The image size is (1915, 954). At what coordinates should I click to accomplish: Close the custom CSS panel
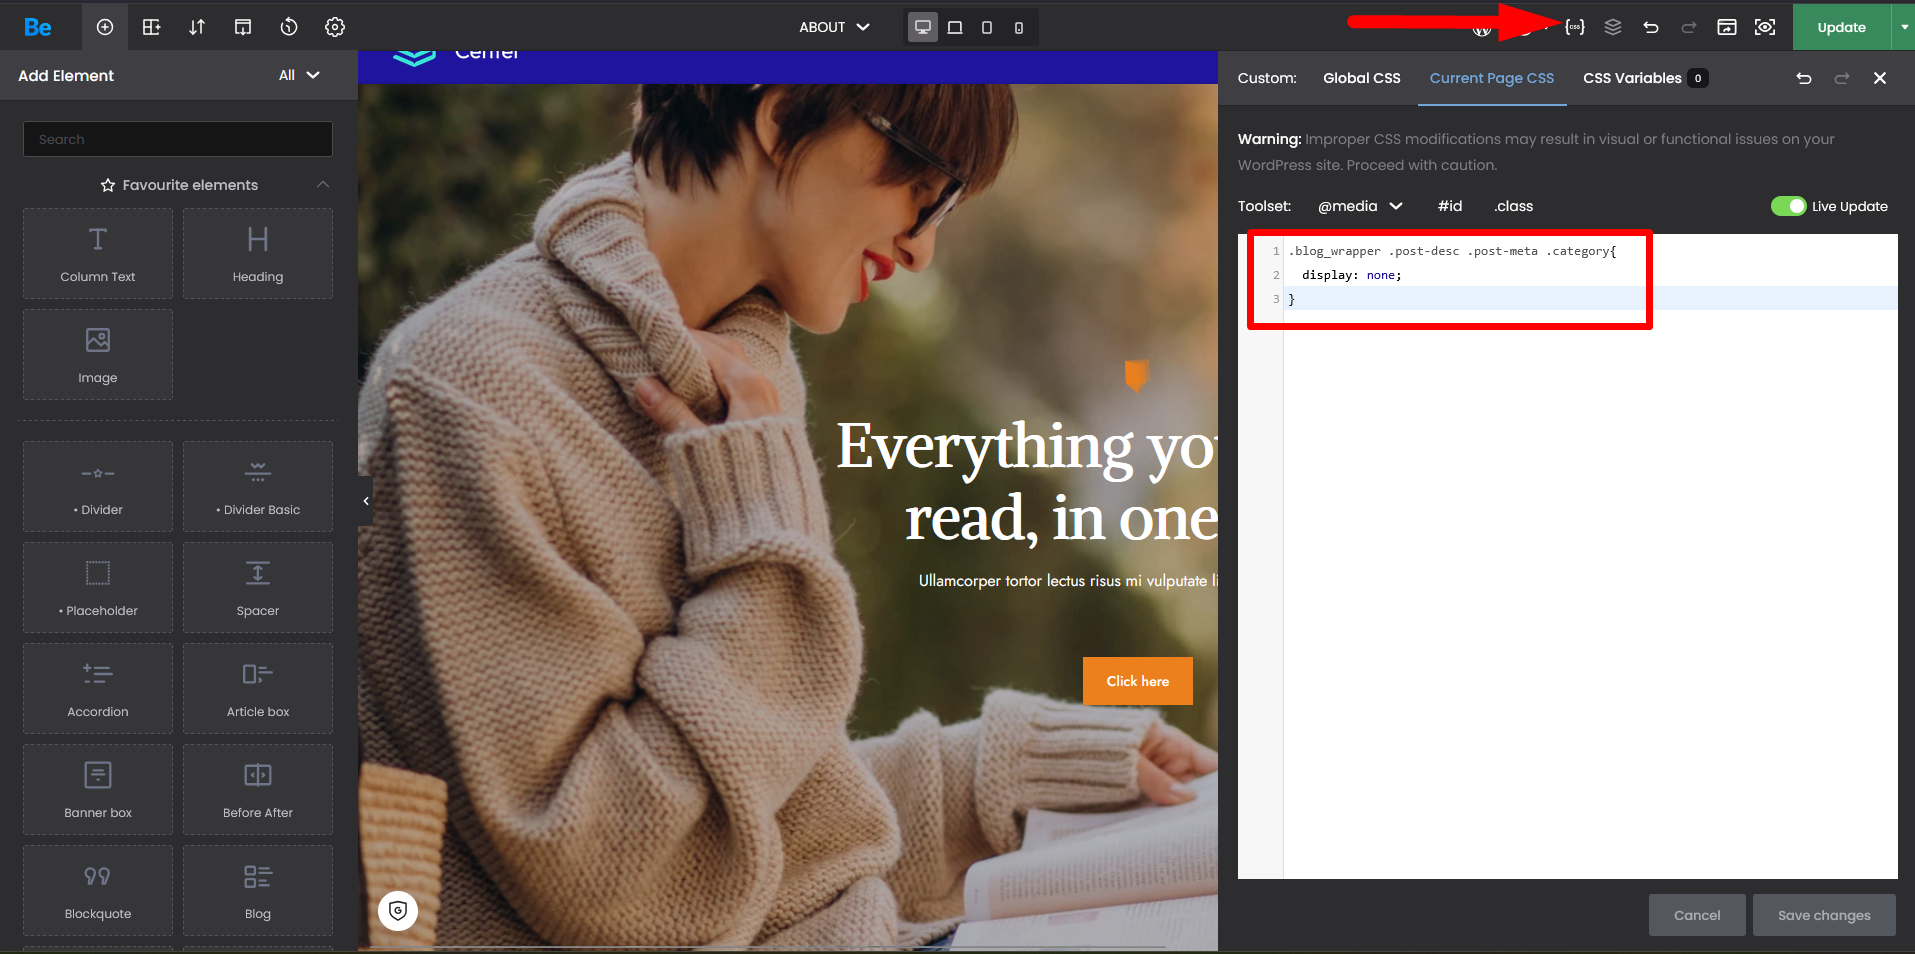1880,78
